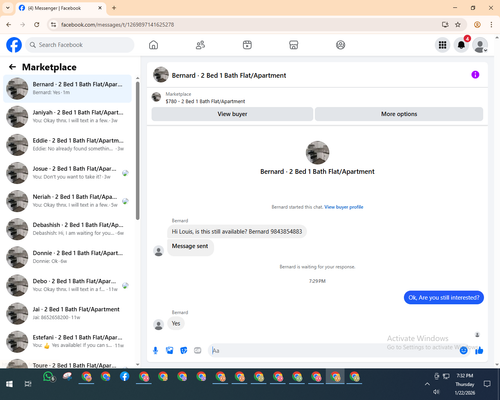The image size is (500, 400).
Task: Open the emoji picker
Action: pyautogui.click(x=463, y=350)
